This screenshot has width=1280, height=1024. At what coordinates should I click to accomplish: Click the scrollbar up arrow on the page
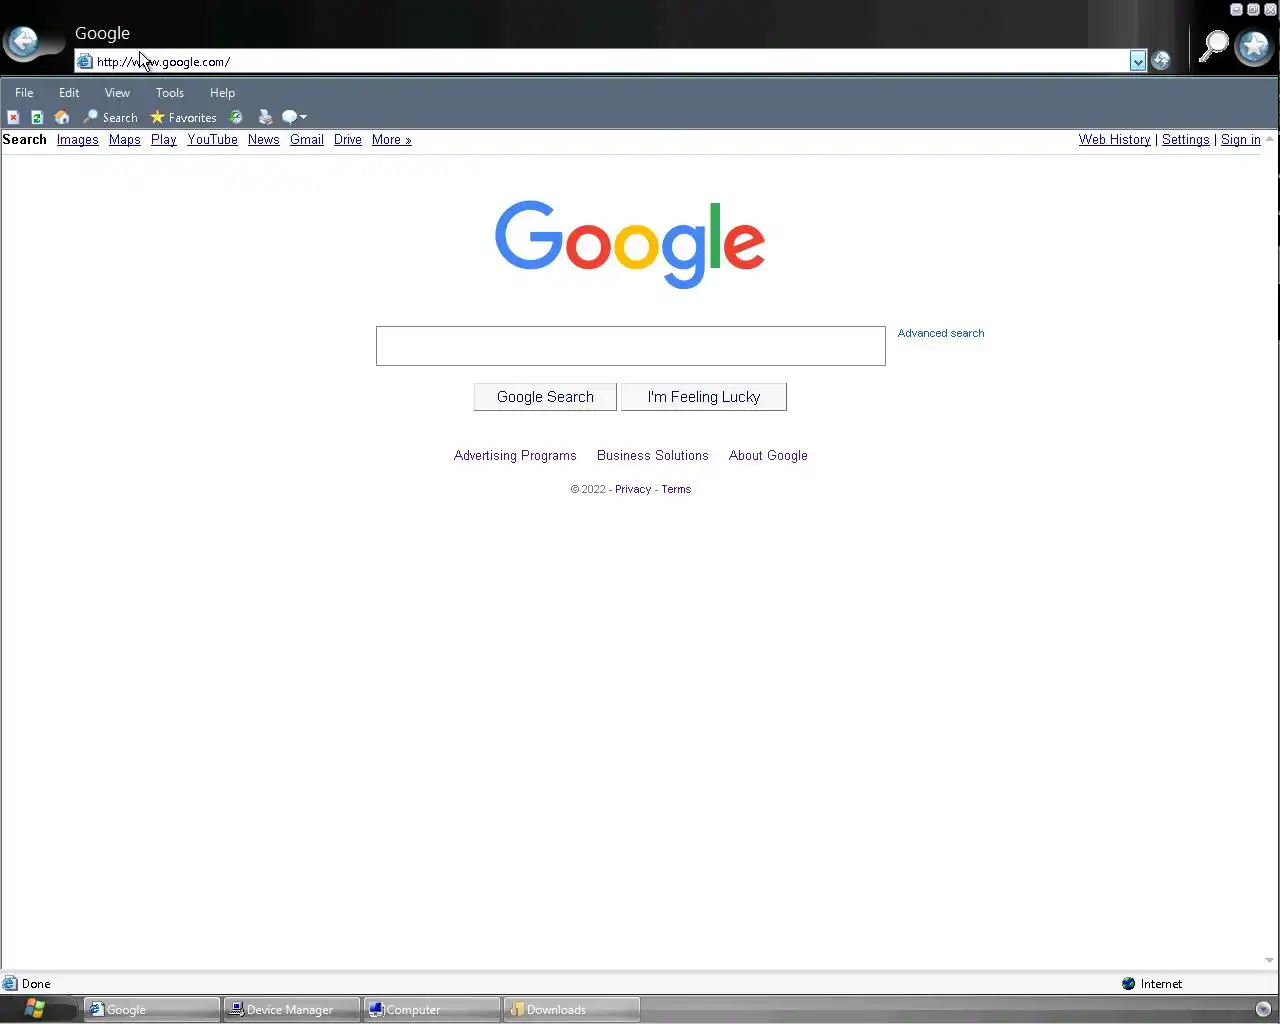(x=1270, y=139)
